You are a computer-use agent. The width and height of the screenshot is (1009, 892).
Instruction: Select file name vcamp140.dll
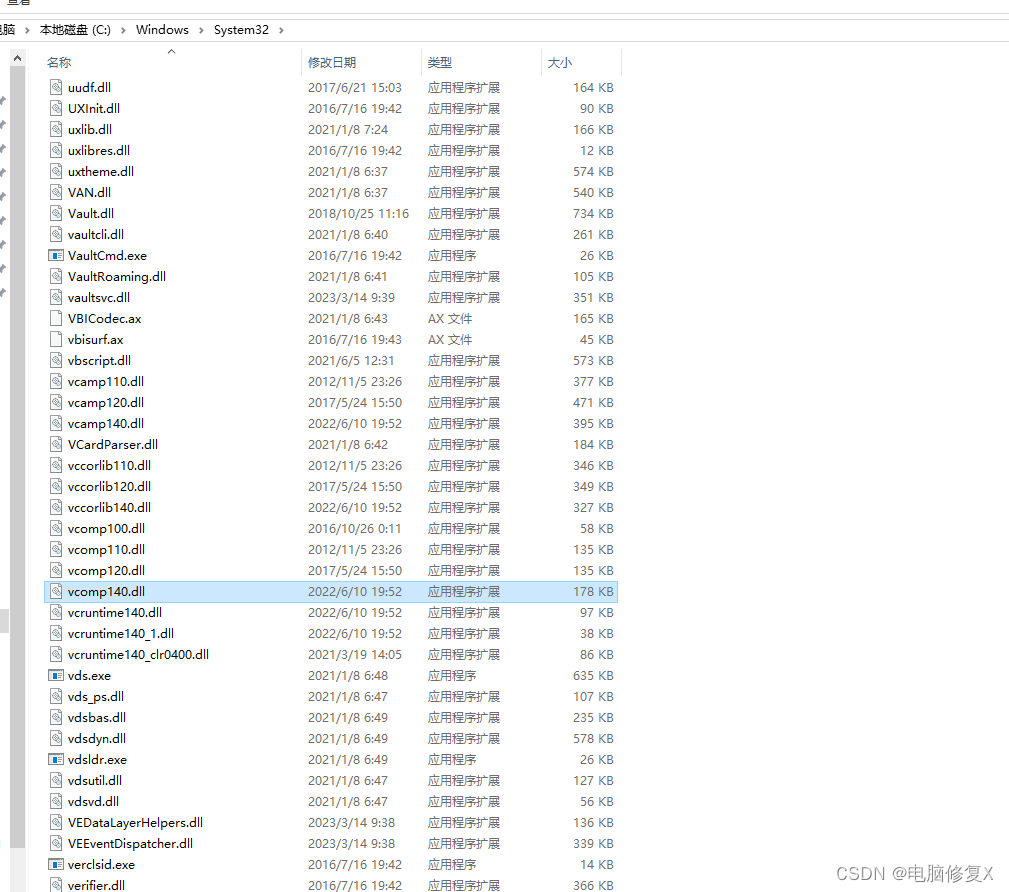(106, 423)
